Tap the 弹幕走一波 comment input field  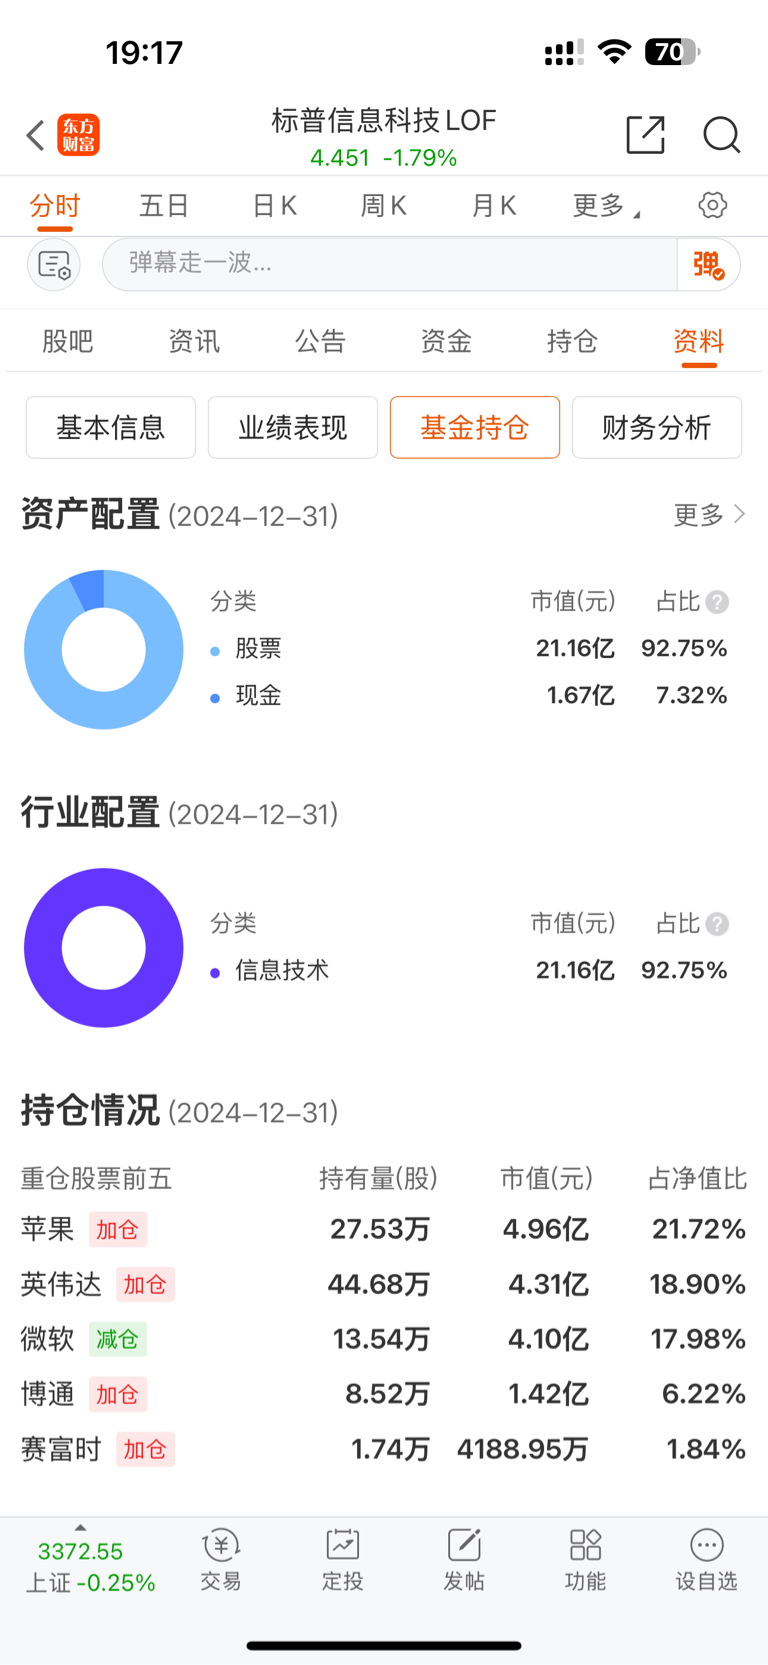pyautogui.click(x=390, y=265)
